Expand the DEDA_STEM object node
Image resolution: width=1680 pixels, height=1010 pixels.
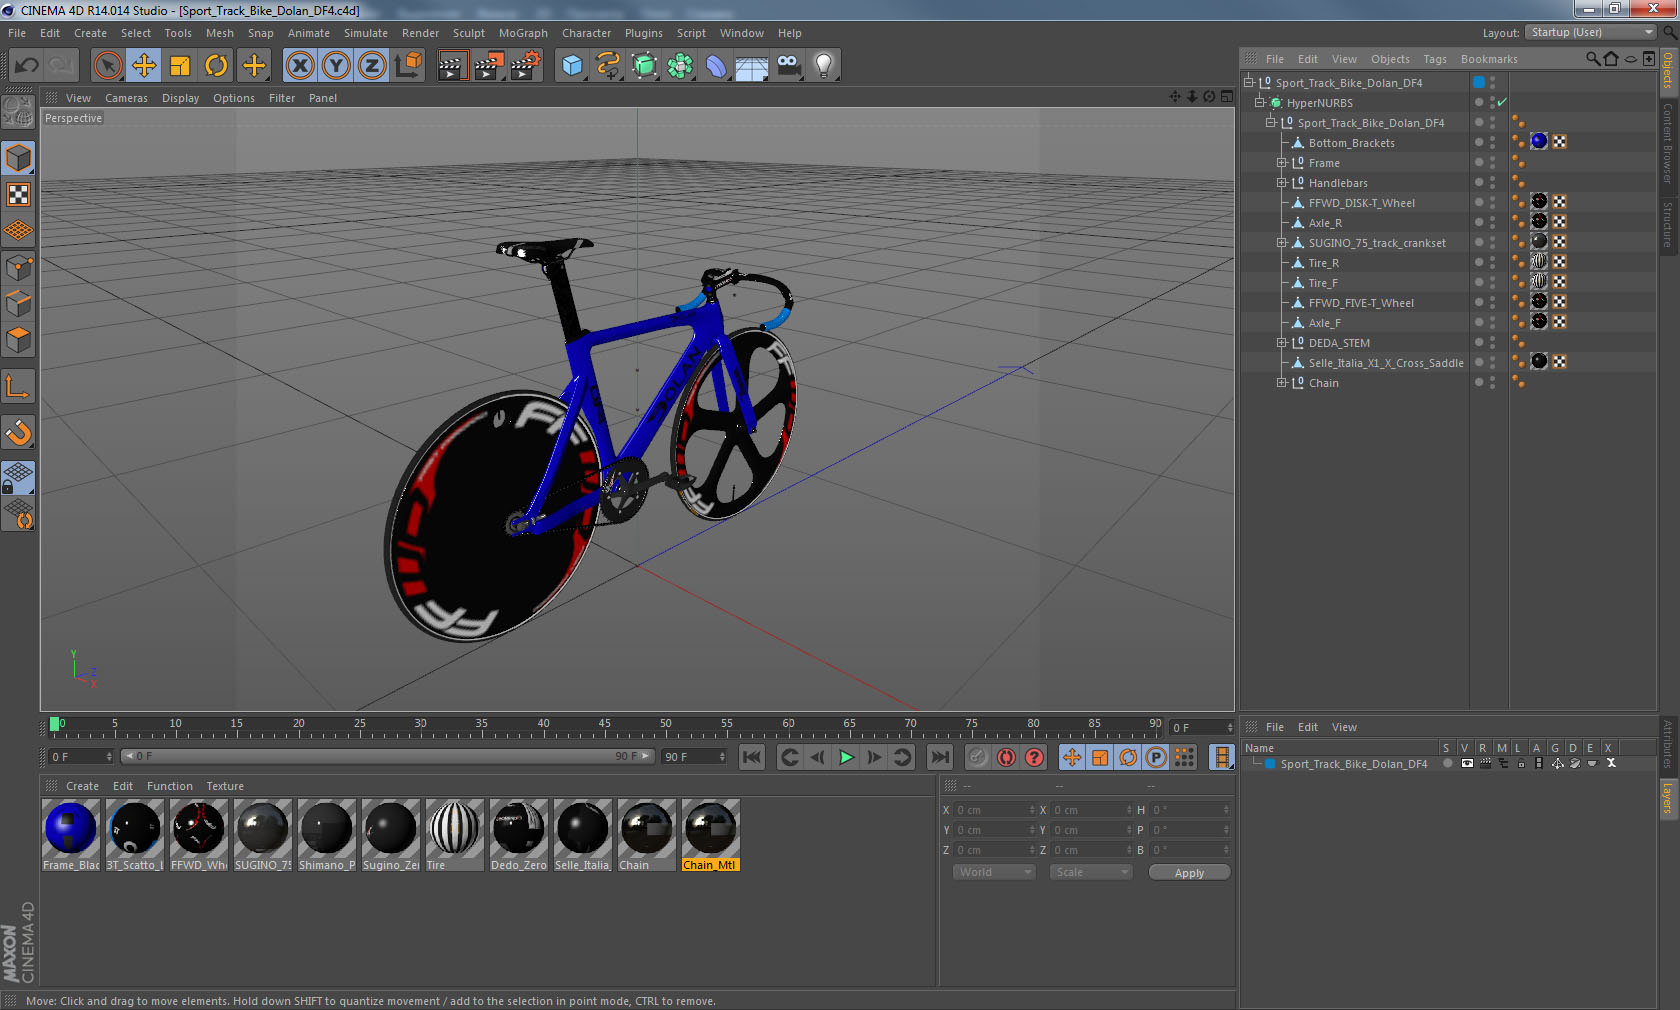[x=1281, y=342]
